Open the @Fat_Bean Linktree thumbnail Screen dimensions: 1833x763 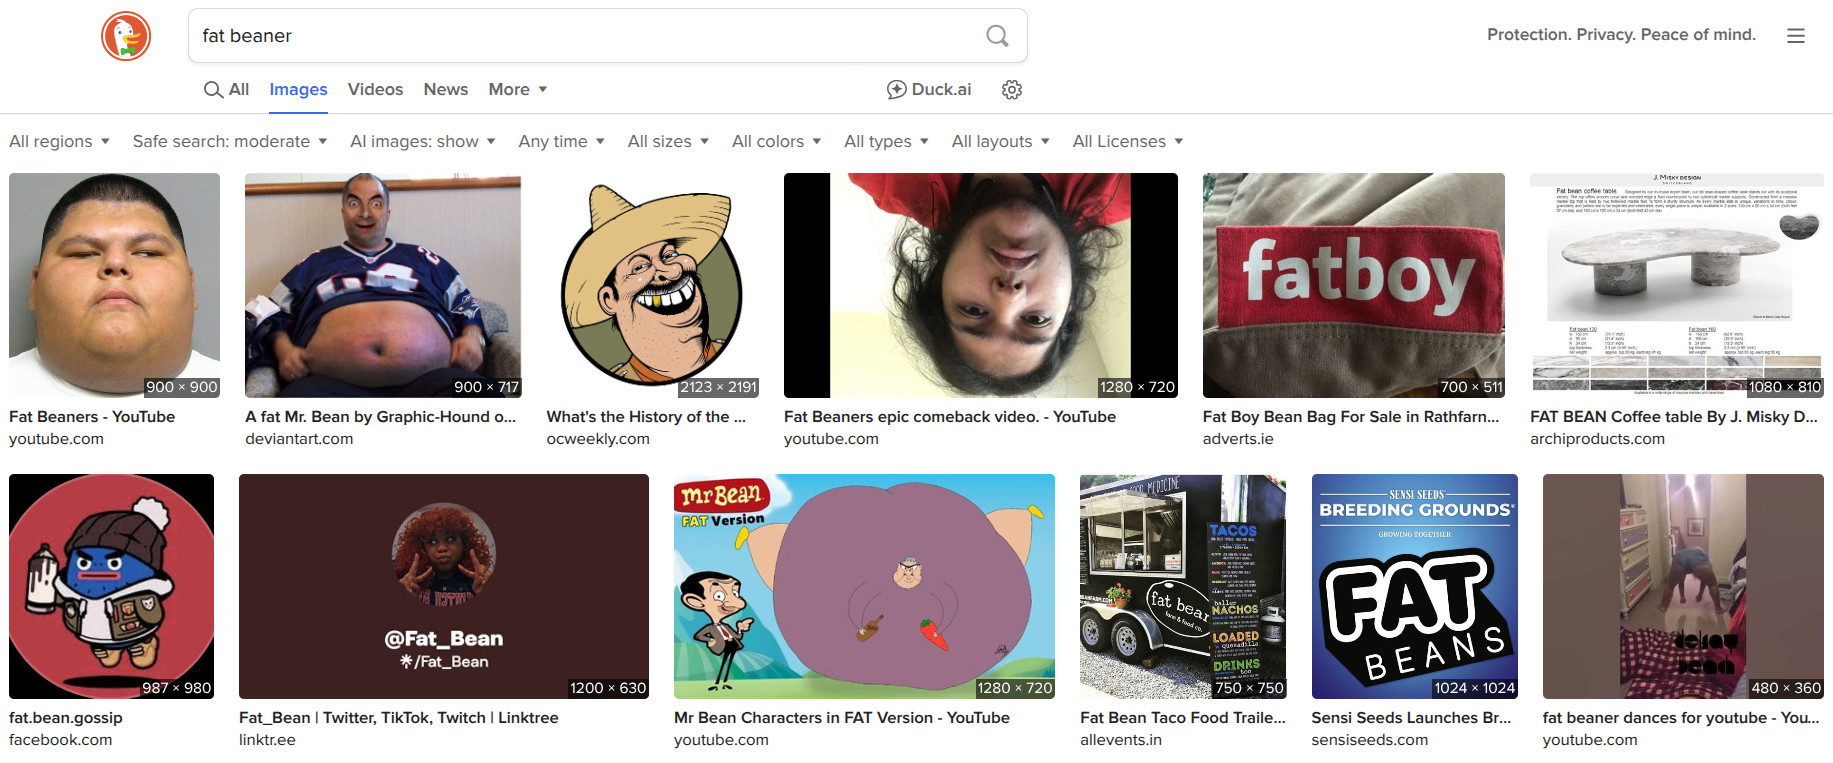[444, 586]
